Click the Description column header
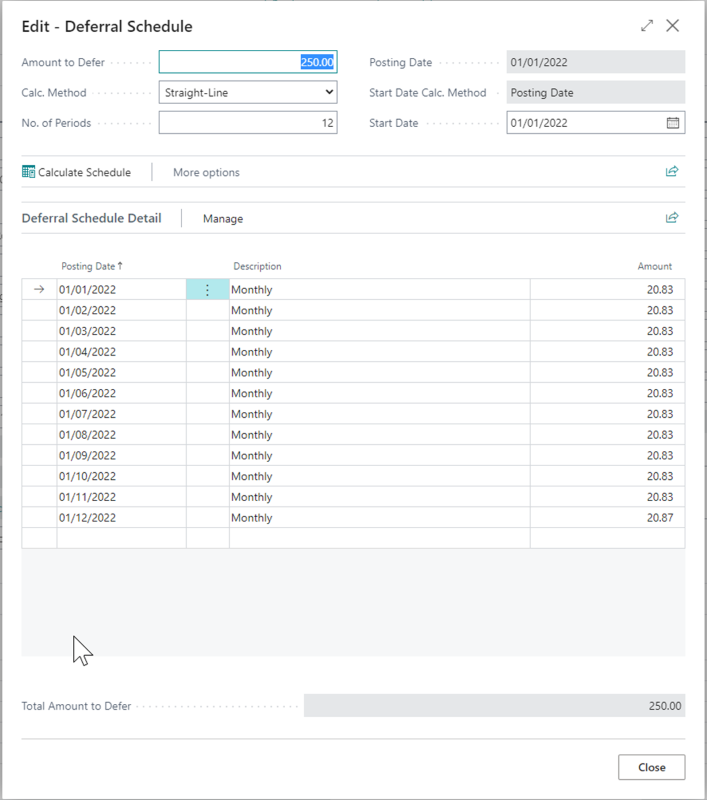This screenshot has height=800, width=707. pos(257,266)
